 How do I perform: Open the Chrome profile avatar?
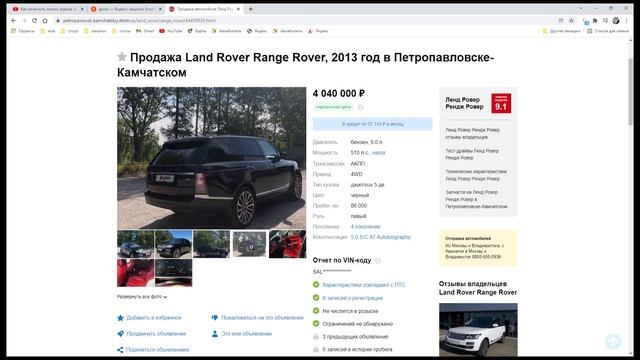pos(616,20)
